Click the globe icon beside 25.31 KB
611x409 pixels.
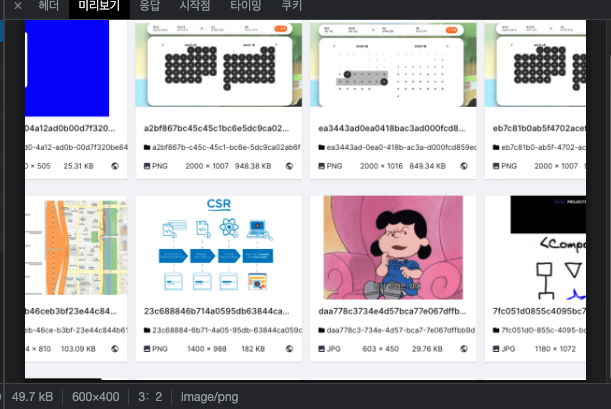click(x=115, y=166)
